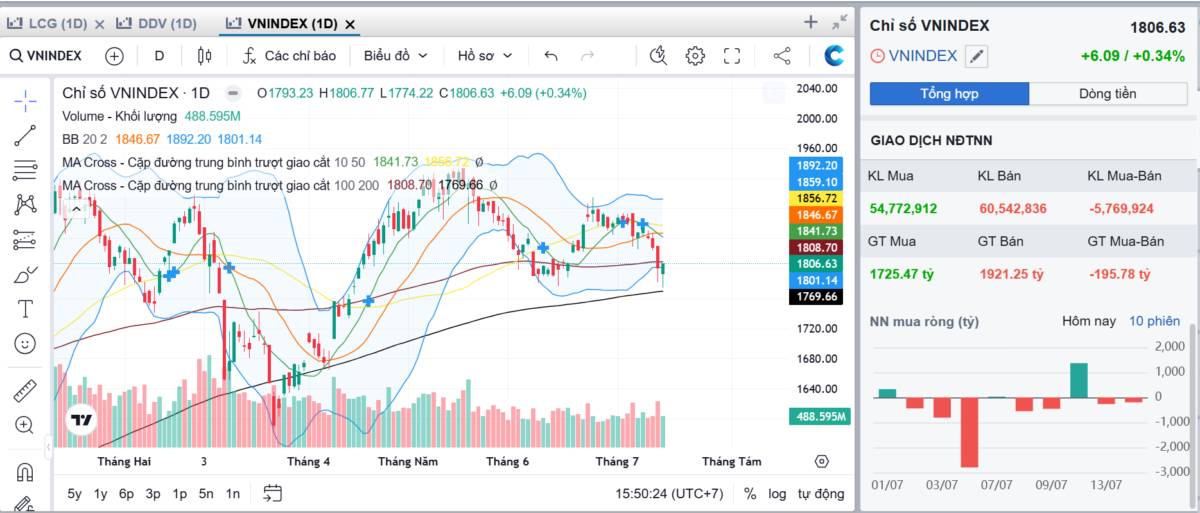Set range to 3p

153,493
